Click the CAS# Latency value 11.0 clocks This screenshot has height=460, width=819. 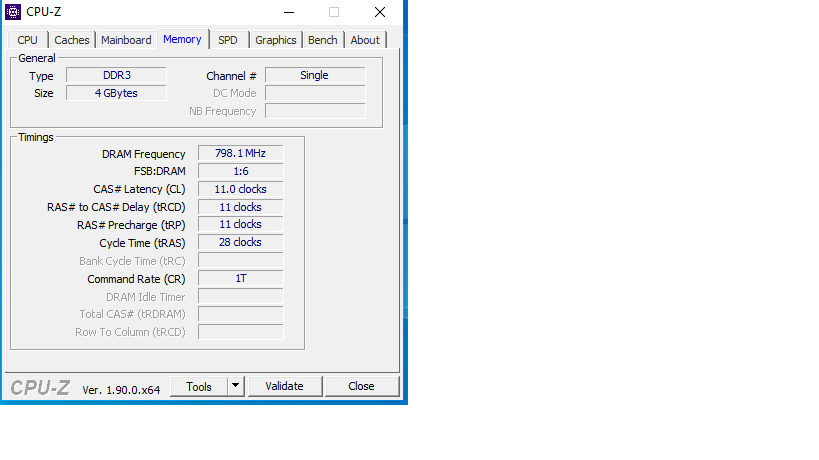(241, 189)
